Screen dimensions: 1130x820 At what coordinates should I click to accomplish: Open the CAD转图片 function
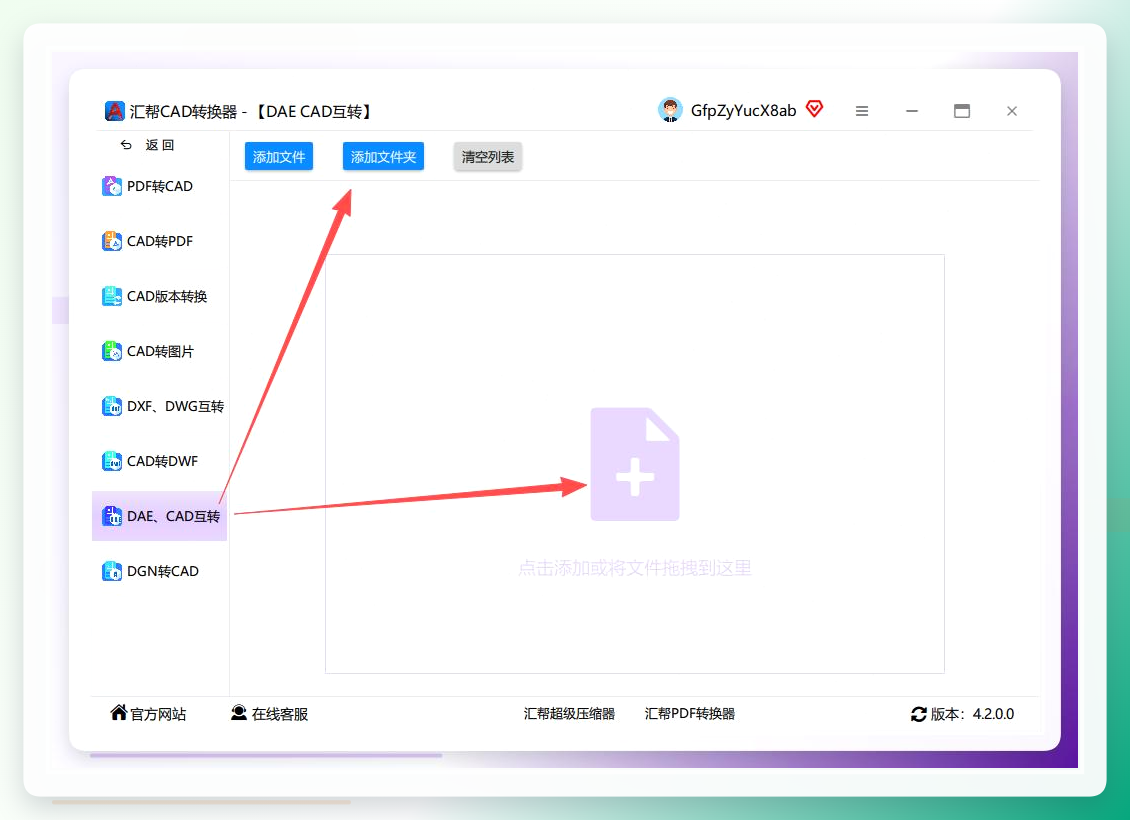160,351
